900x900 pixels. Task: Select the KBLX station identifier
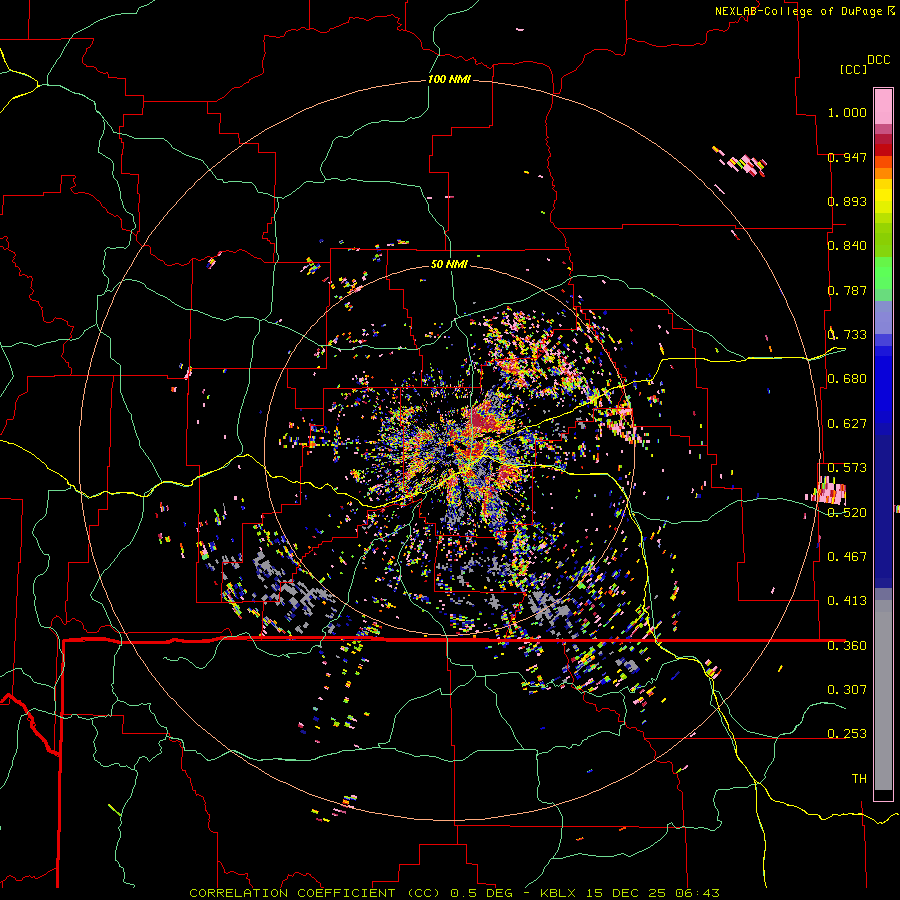pos(560,893)
